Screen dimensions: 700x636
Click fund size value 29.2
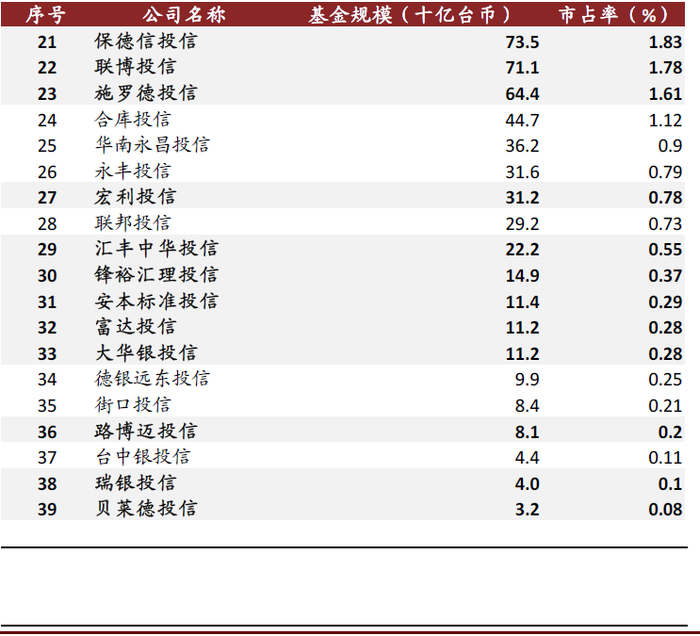click(522, 224)
